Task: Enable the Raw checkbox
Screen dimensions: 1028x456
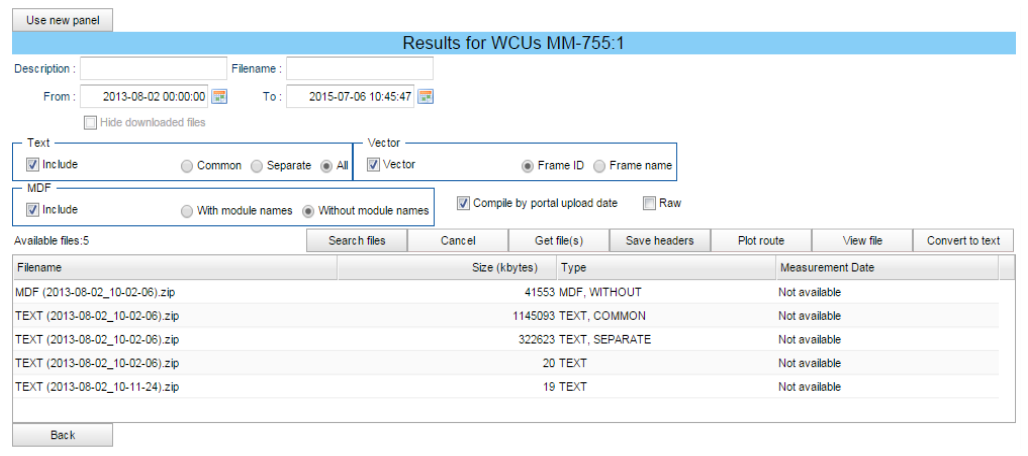Action: 650,203
